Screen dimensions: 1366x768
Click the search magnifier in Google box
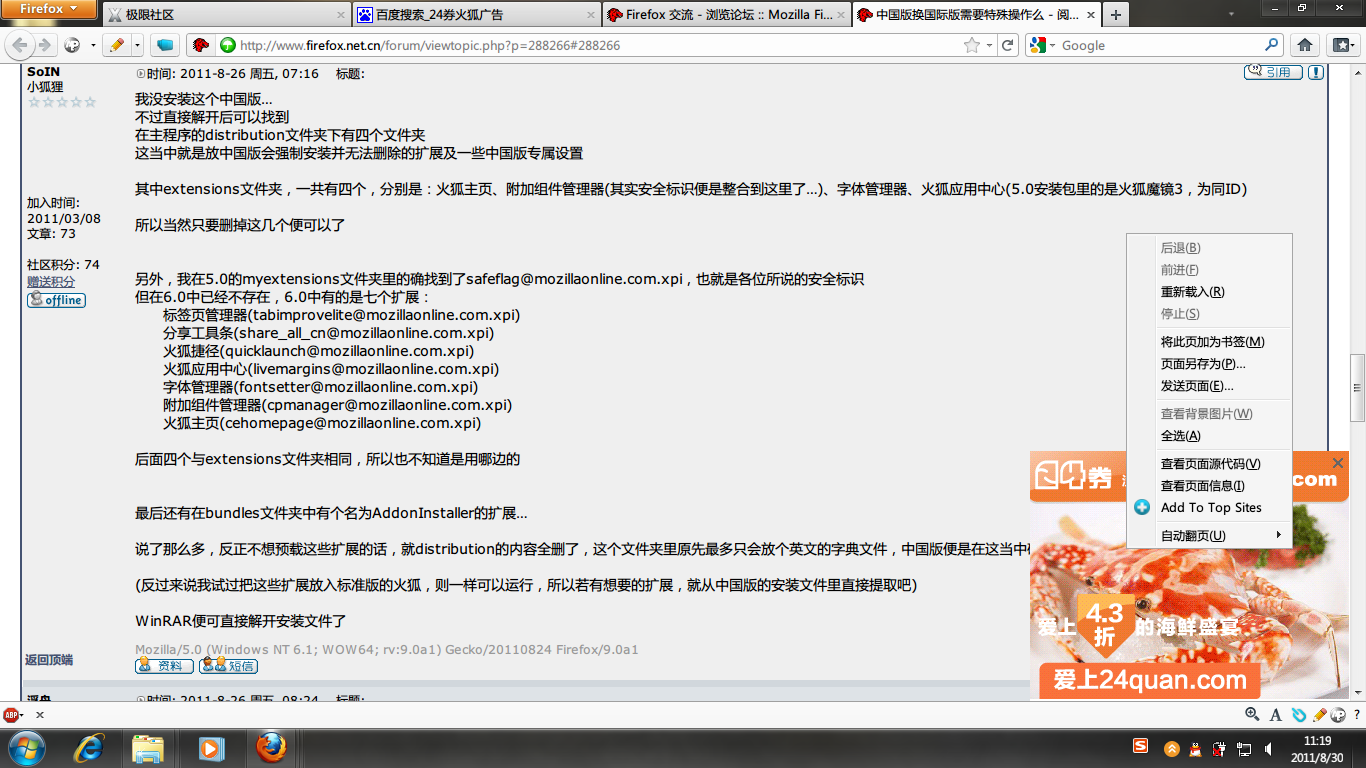click(x=1272, y=45)
